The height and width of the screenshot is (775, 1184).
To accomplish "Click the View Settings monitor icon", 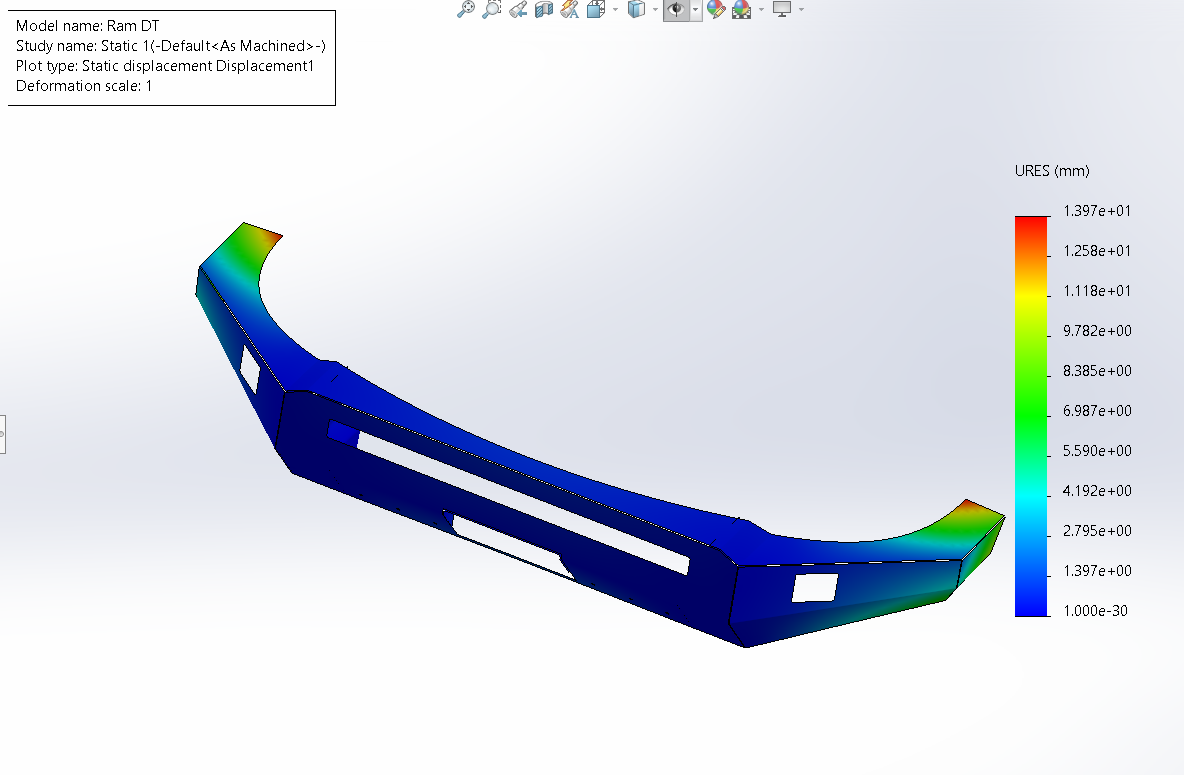I will click(782, 9).
